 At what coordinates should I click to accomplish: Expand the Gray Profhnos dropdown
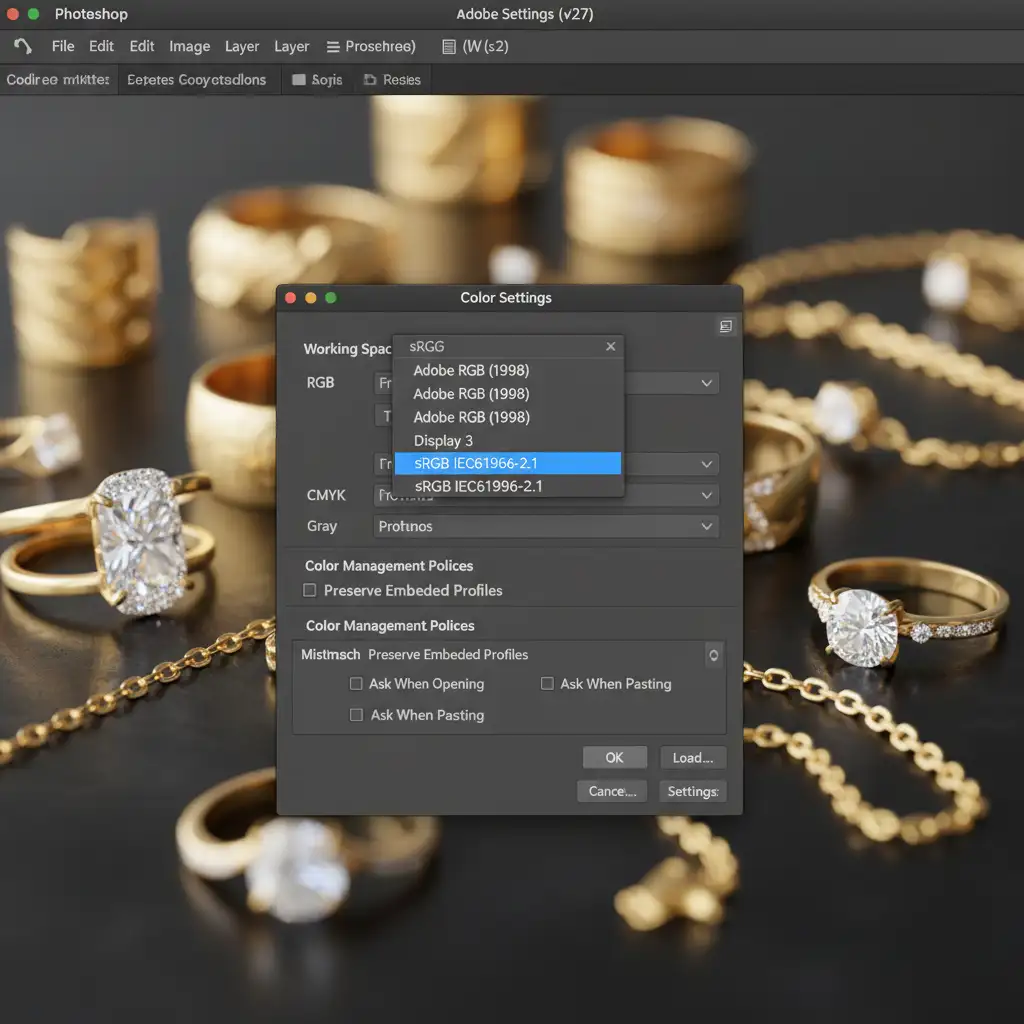[707, 526]
